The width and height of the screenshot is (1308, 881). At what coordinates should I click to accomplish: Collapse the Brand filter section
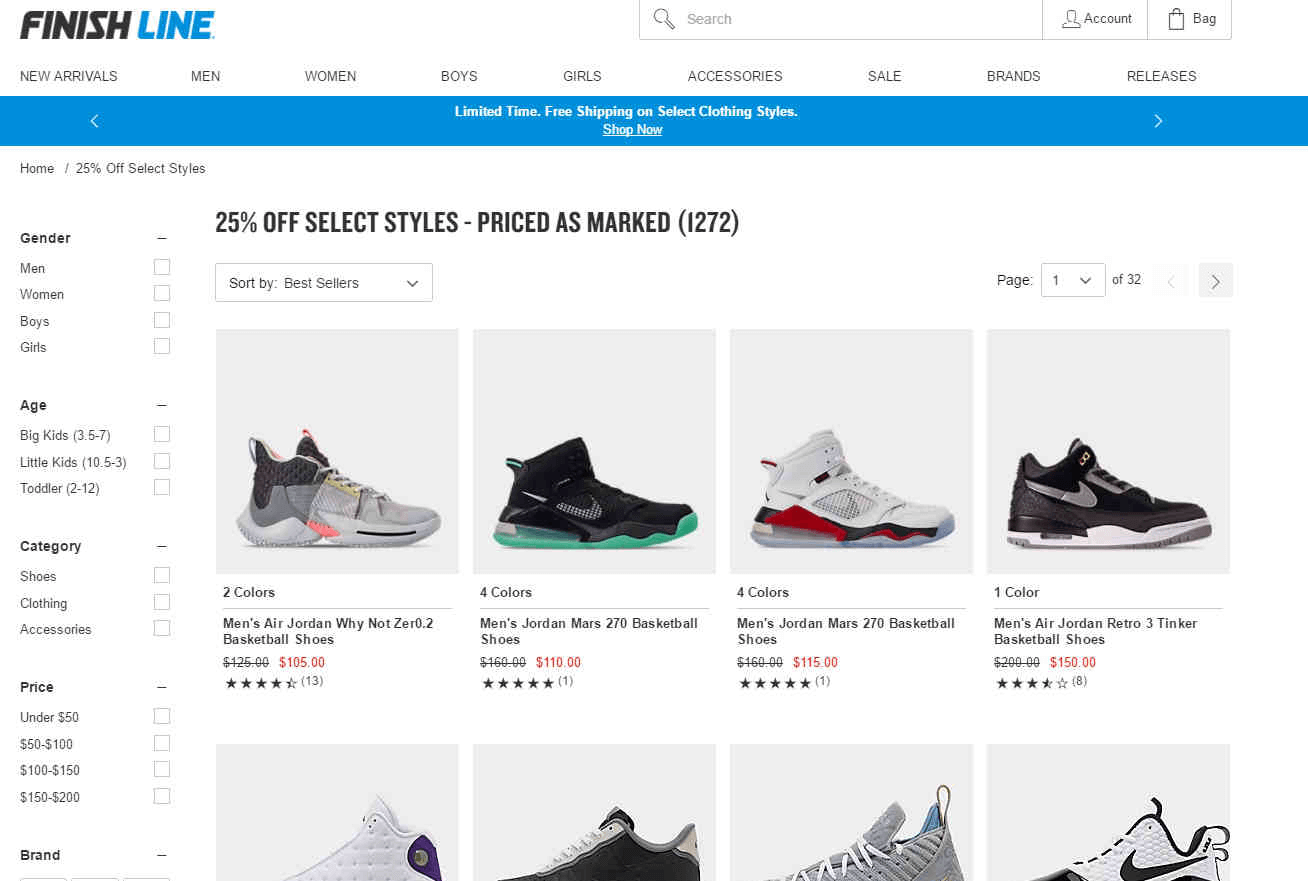pos(162,855)
